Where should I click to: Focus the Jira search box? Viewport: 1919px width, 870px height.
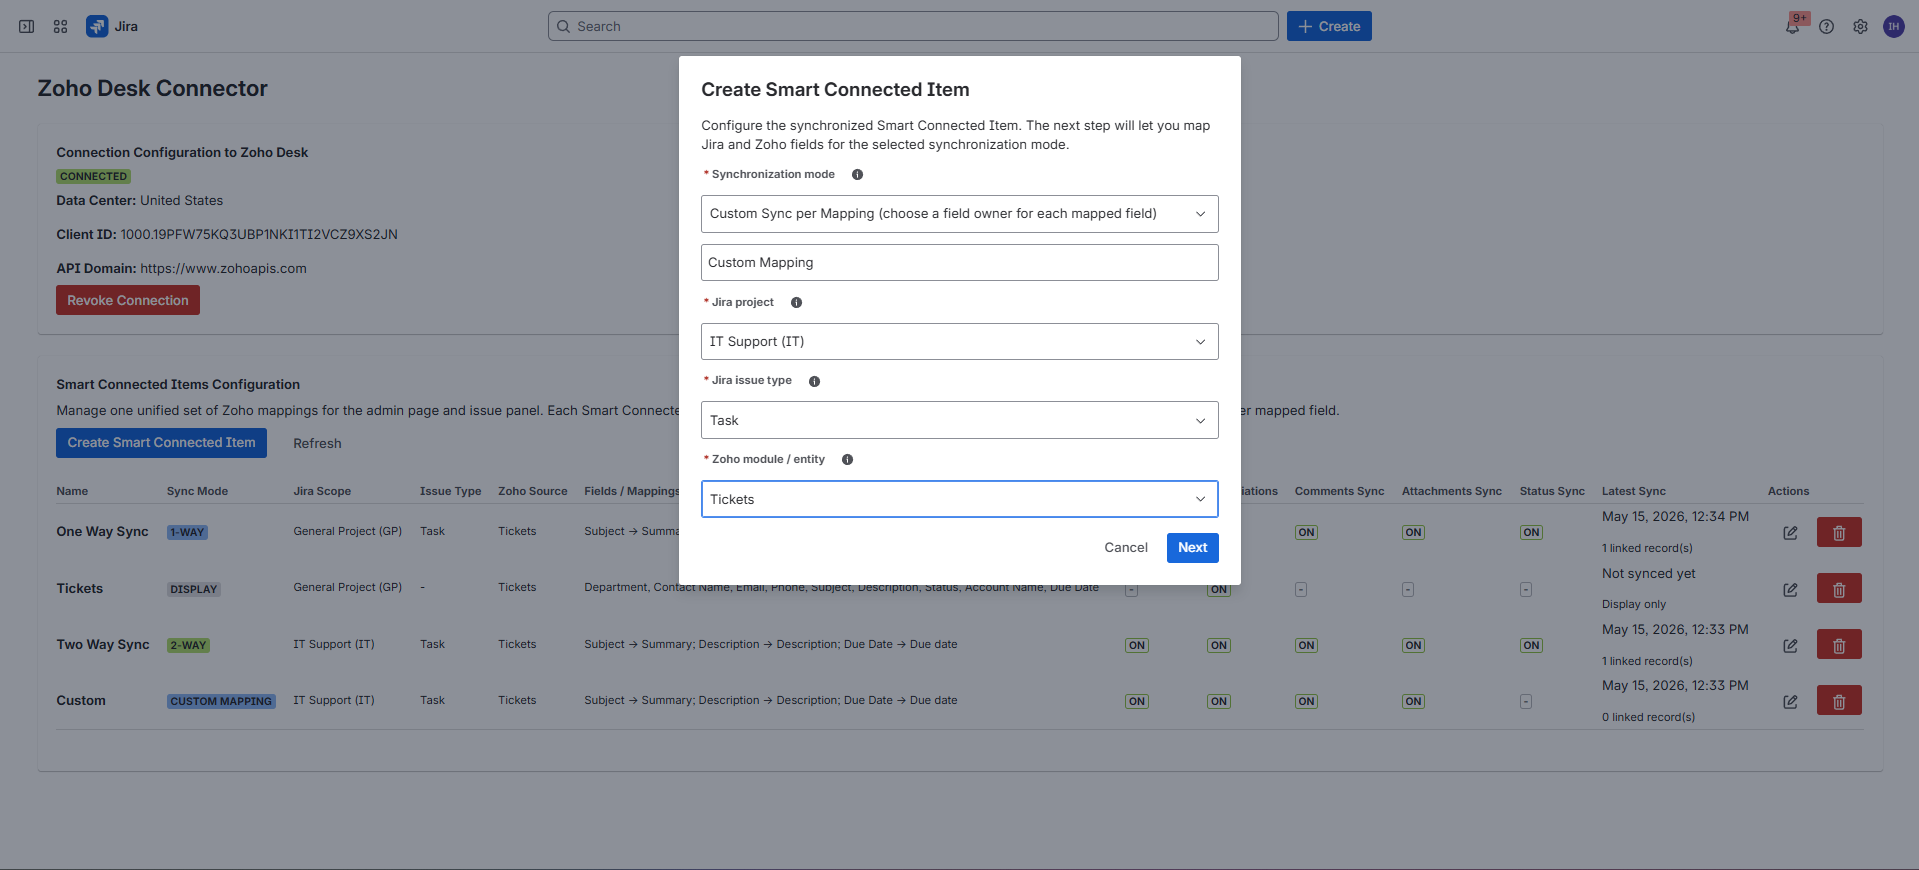(x=912, y=27)
